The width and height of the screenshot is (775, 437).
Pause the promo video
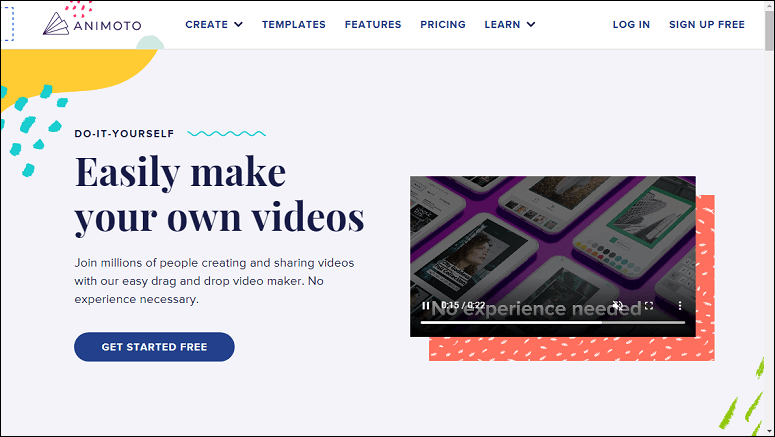tap(426, 306)
